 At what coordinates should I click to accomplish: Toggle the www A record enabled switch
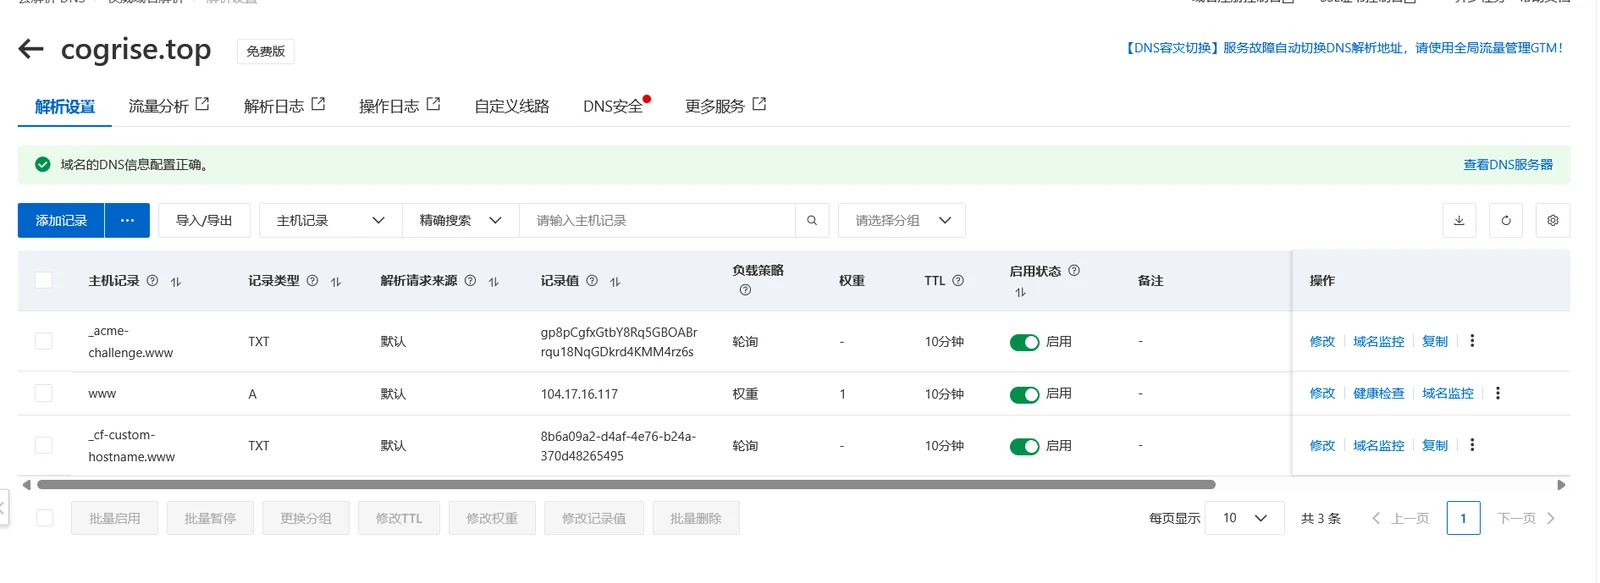[1025, 394]
